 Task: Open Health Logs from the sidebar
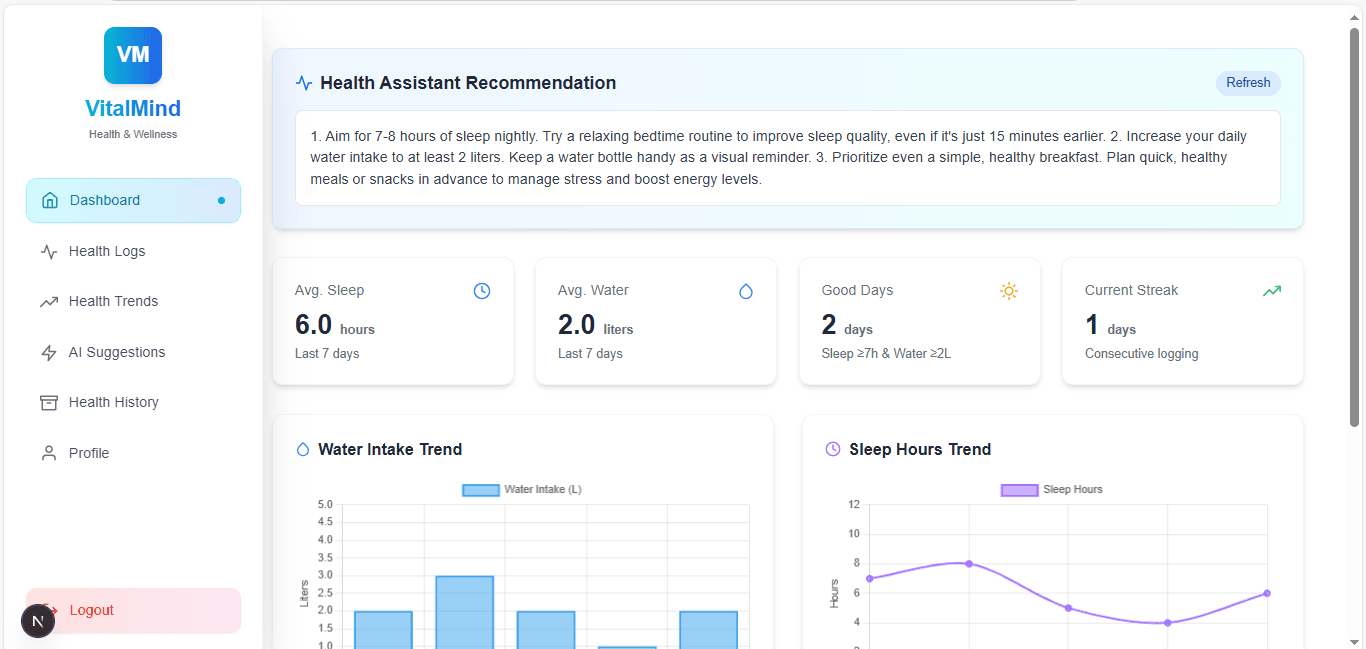107,252
